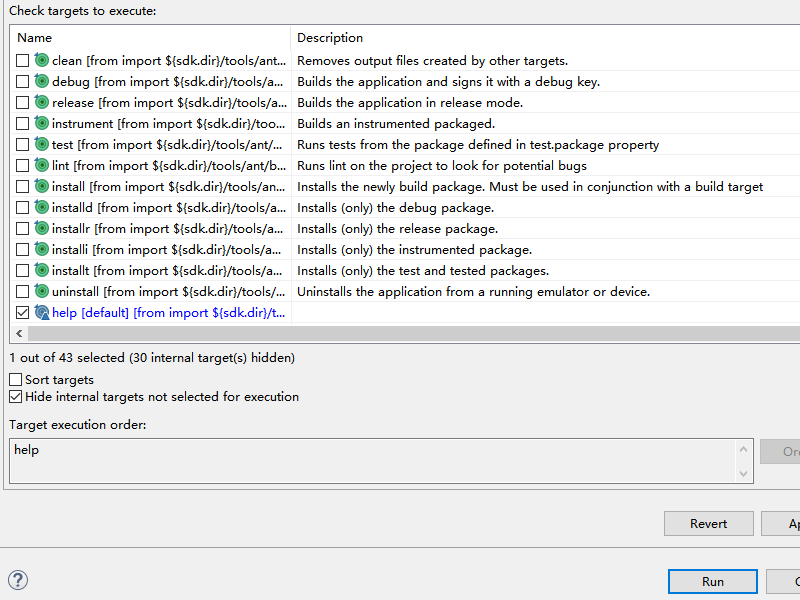The height and width of the screenshot is (600, 800).
Task: Uncheck the help default target checkbox
Action: (x=23, y=313)
